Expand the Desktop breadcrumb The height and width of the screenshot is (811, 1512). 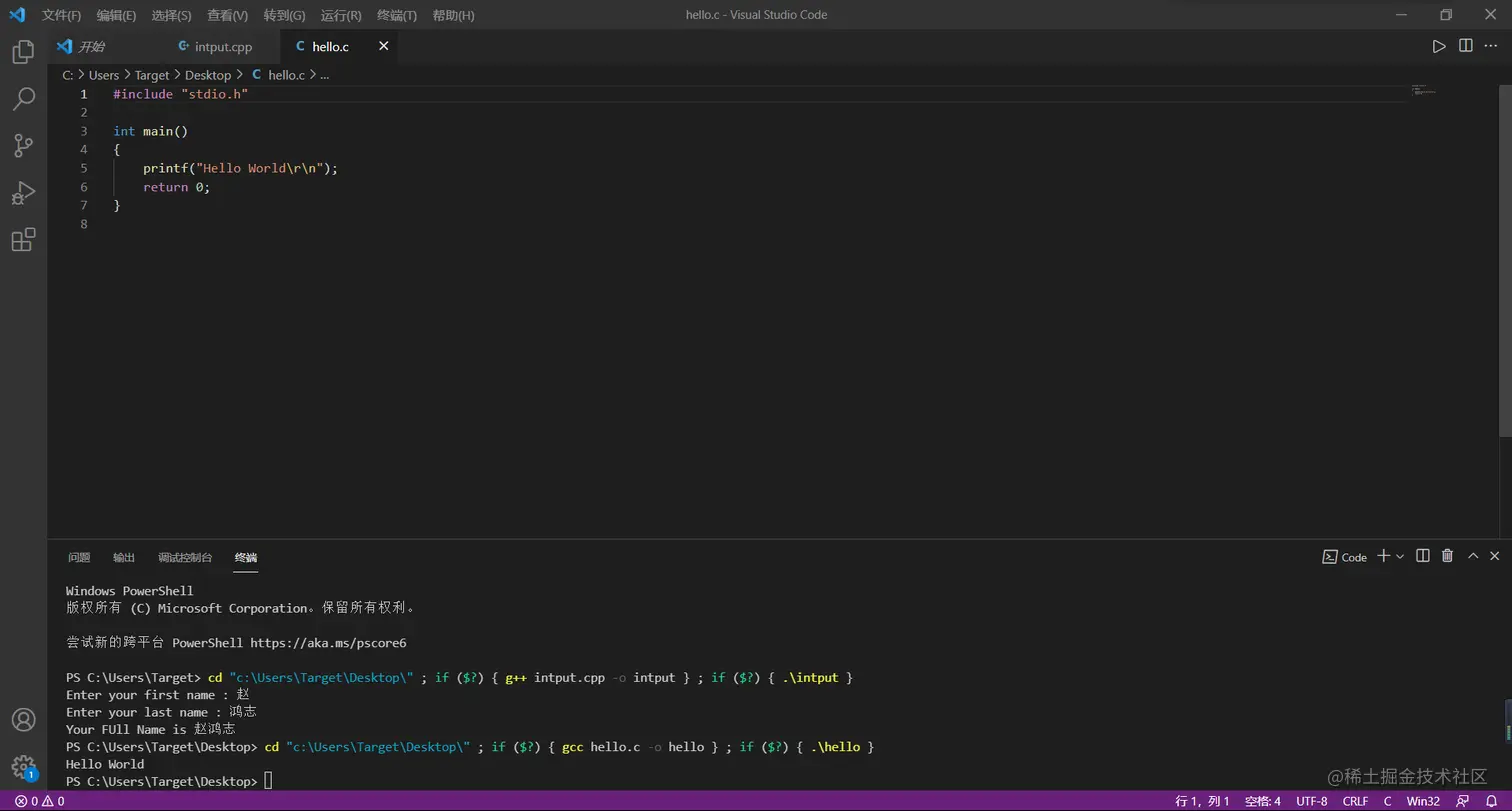[208, 75]
